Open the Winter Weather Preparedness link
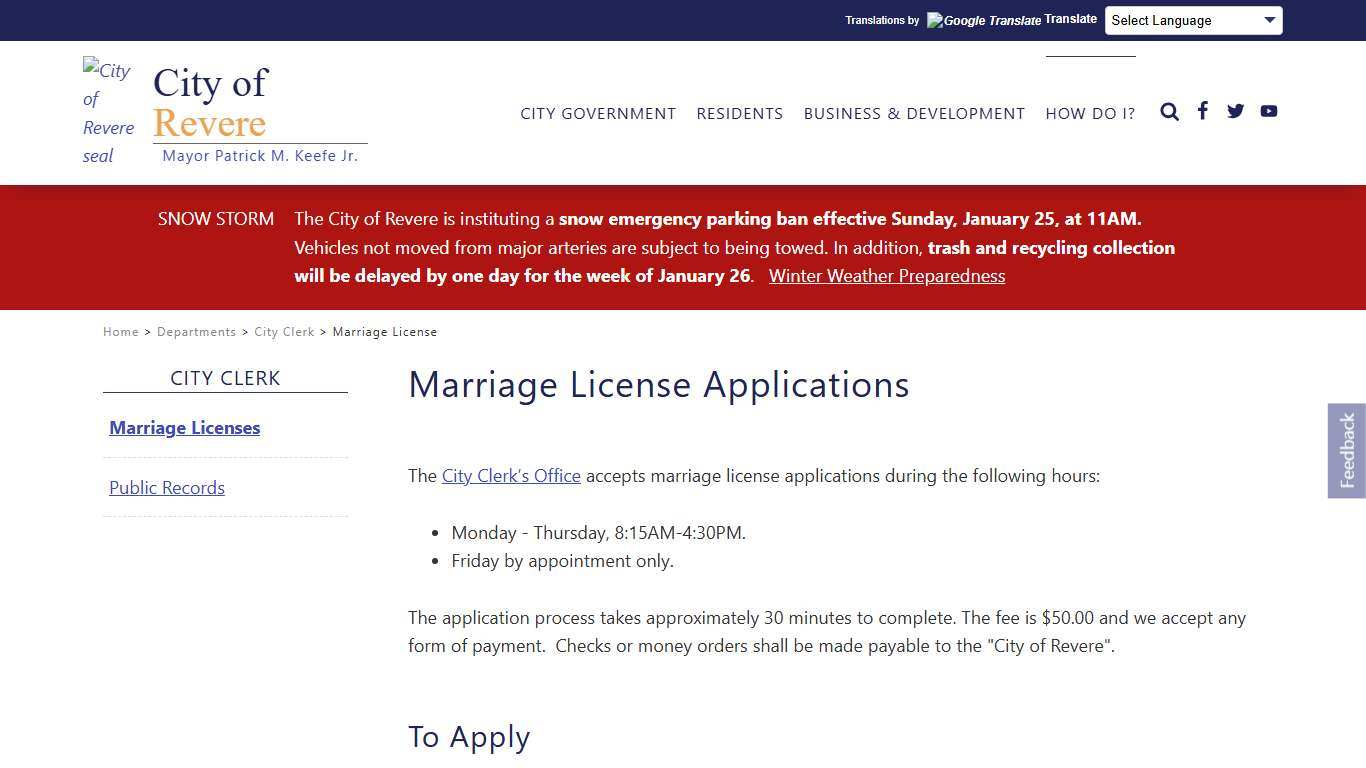Screen dimensions: 1366x768 [886, 276]
